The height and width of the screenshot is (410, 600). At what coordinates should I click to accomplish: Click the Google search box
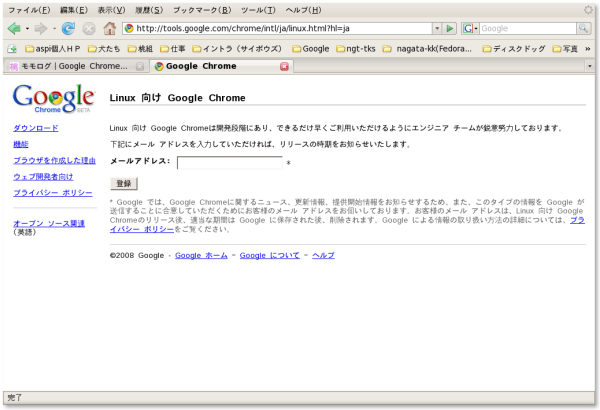coord(528,28)
